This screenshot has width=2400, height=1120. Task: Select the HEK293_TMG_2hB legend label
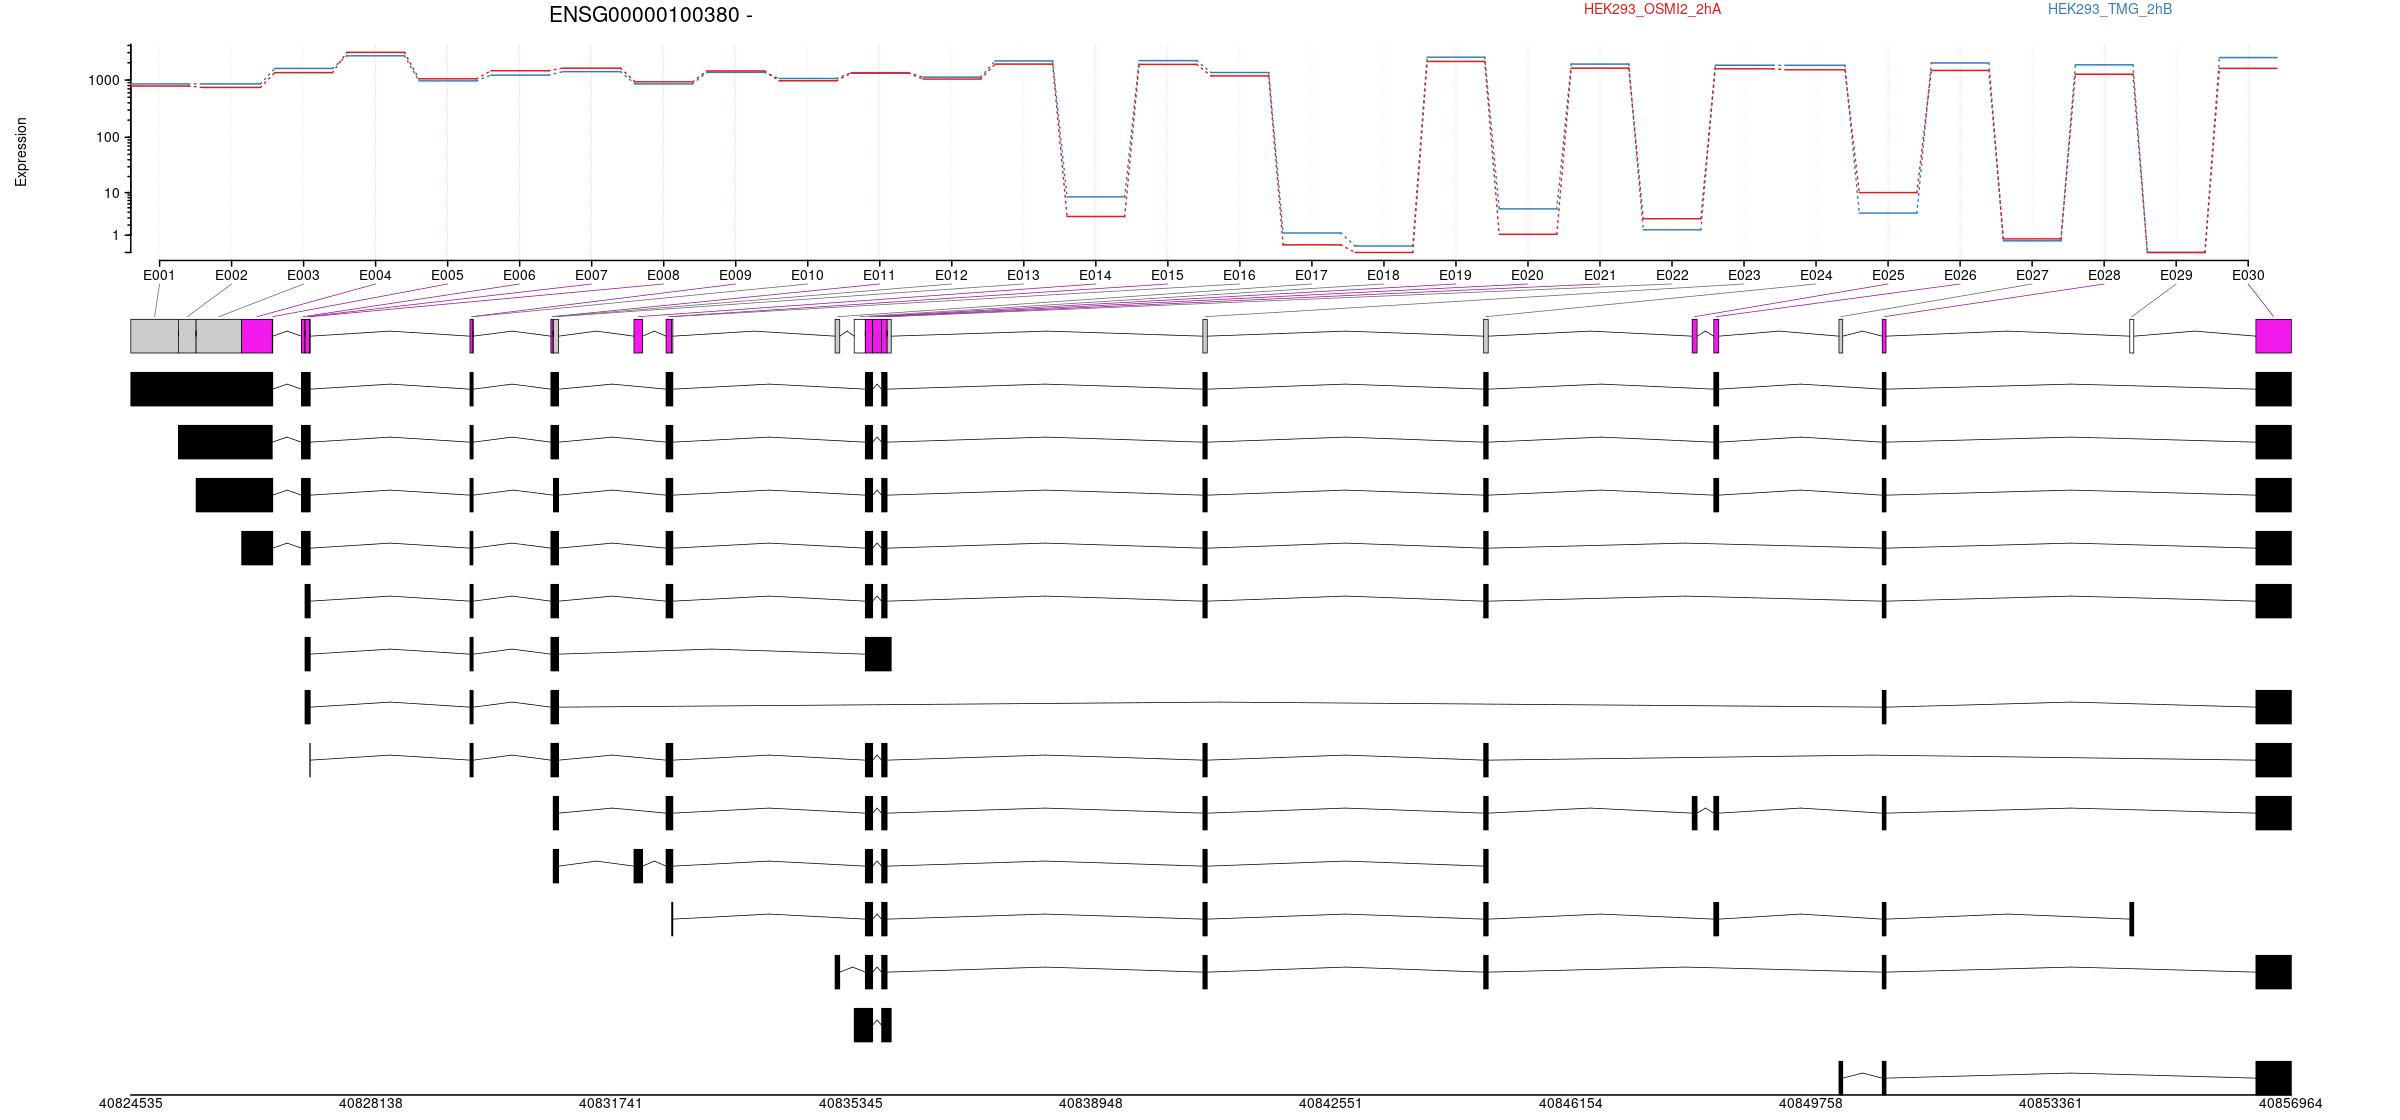pyautogui.click(x=2109, y=9)
